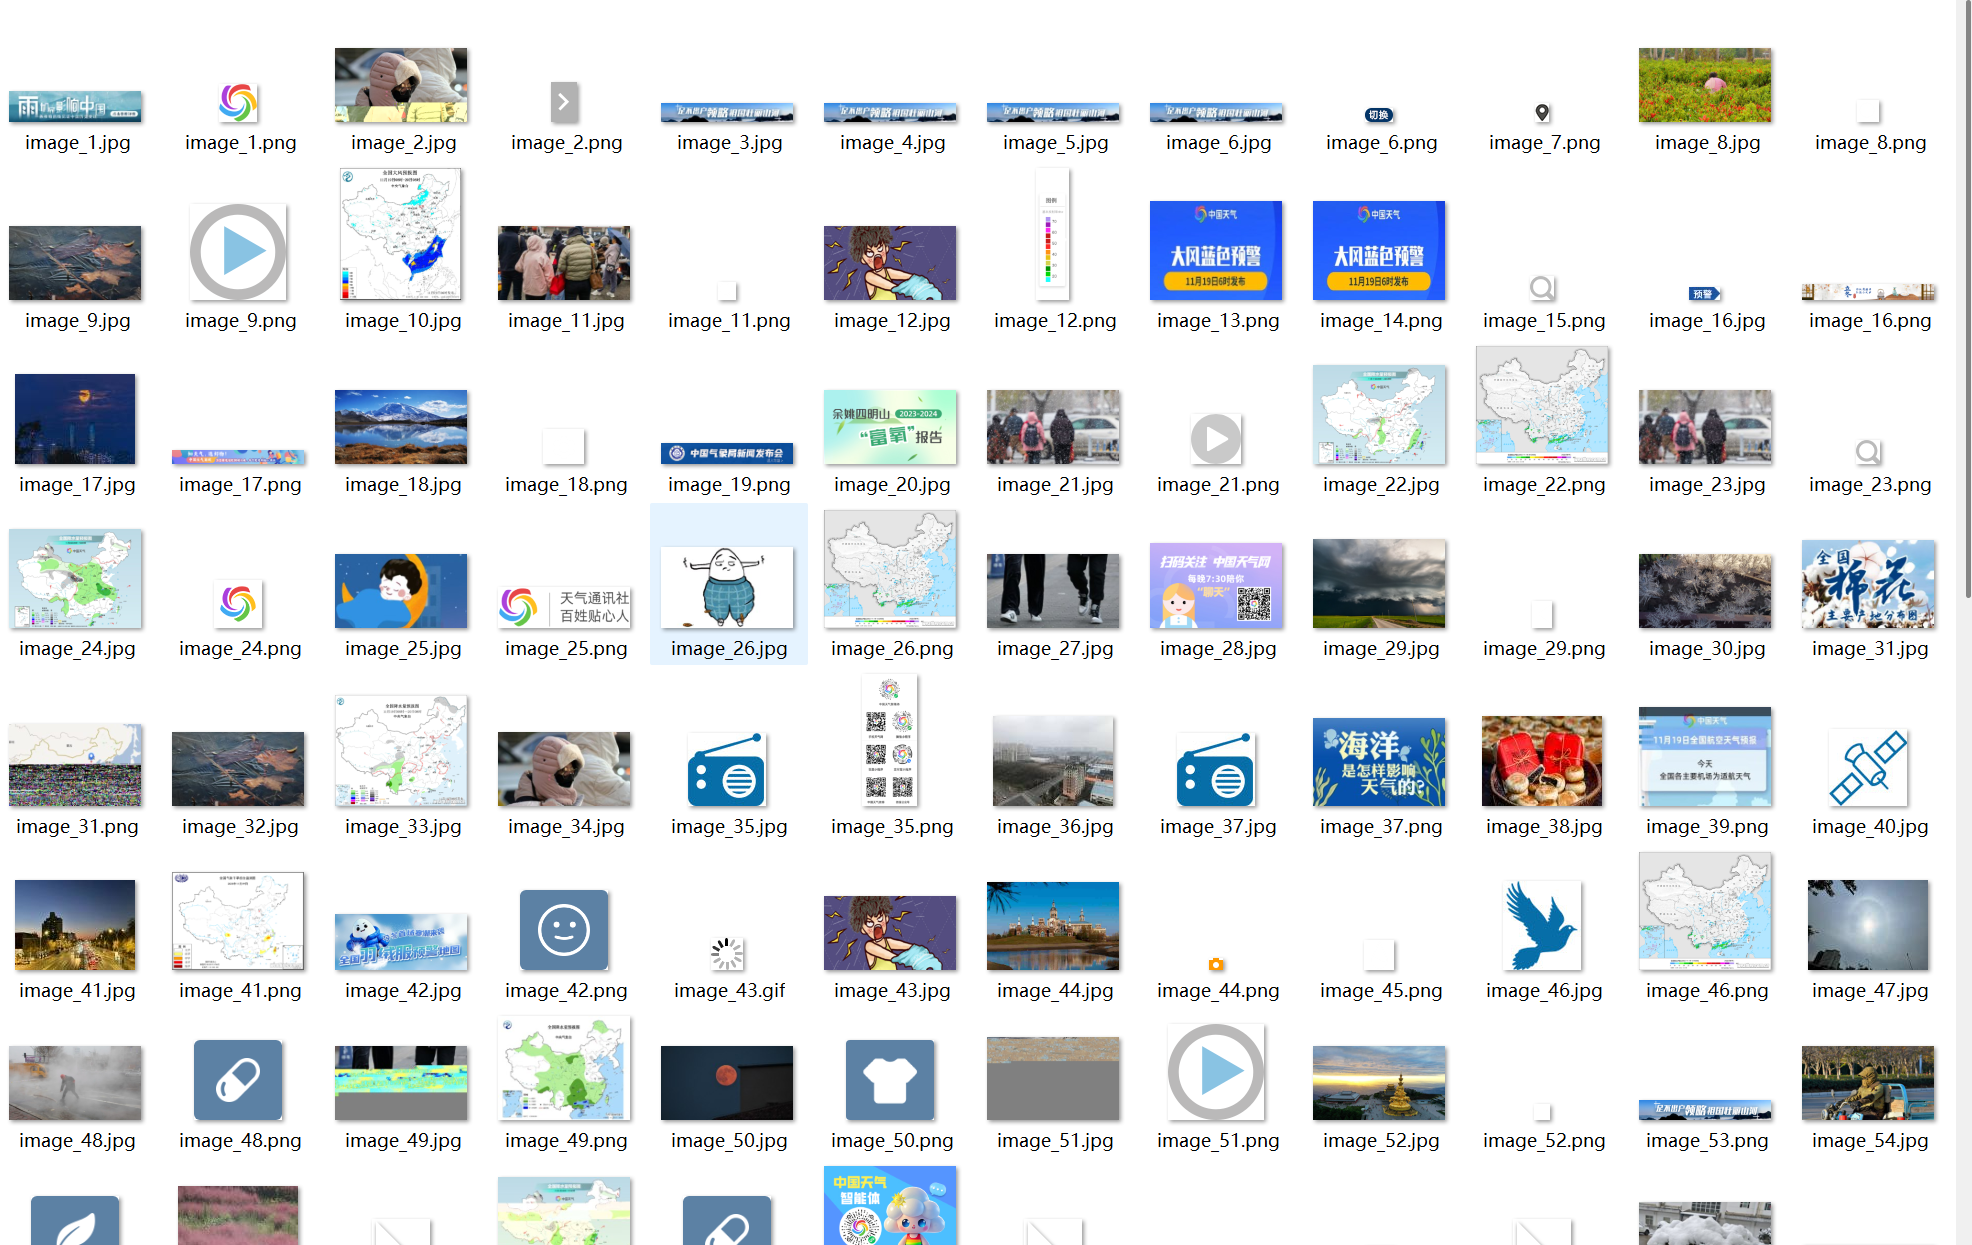Click the magnifier icon image_15.png

tap(1542, 288)
